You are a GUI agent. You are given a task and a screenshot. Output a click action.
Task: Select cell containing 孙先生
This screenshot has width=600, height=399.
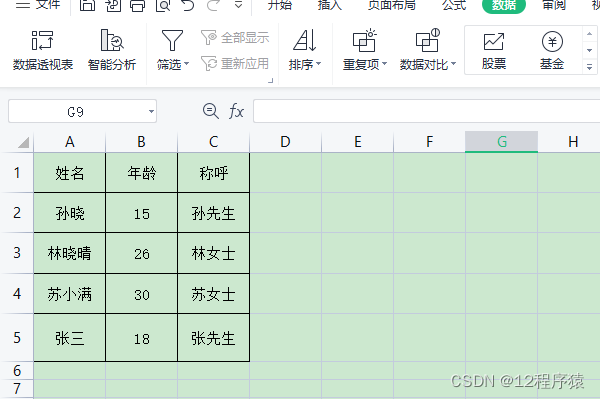[x=214, y=213]
